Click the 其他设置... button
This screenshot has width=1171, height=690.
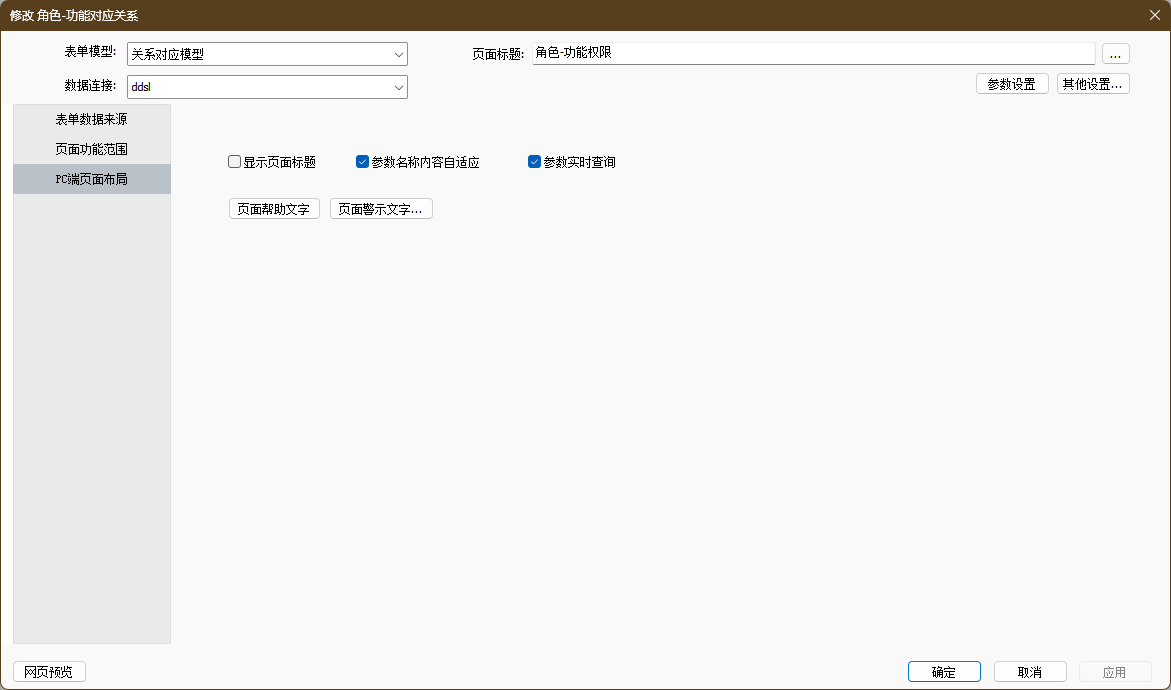pos(1093,84)
